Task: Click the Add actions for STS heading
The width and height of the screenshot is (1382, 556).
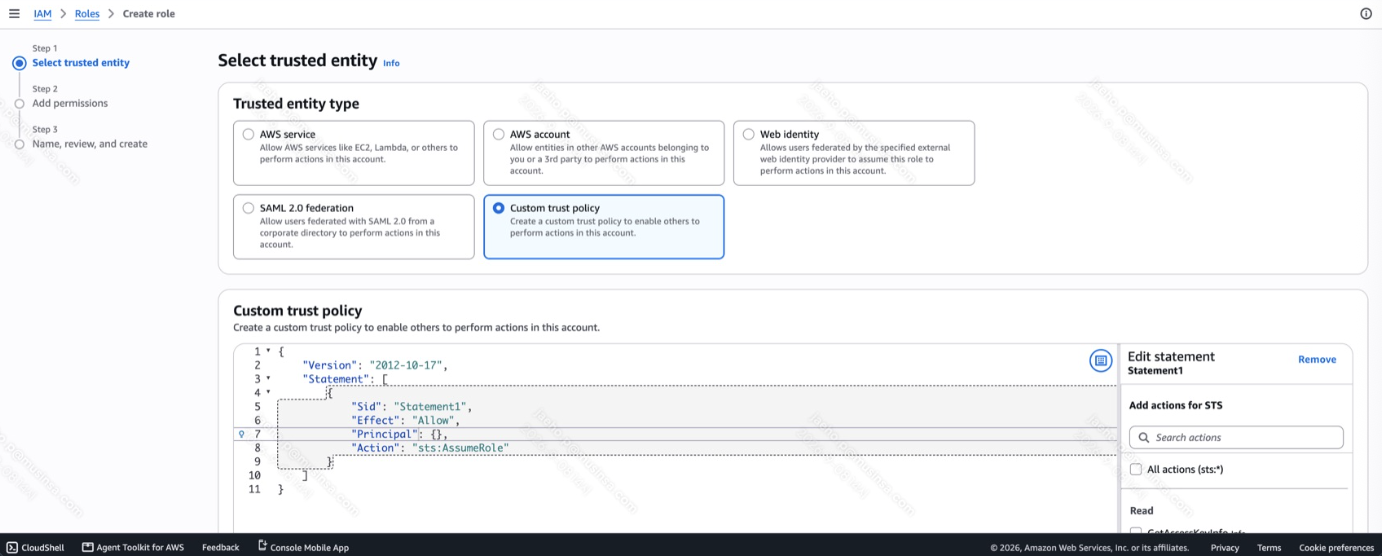Action: click(1176, 405)
